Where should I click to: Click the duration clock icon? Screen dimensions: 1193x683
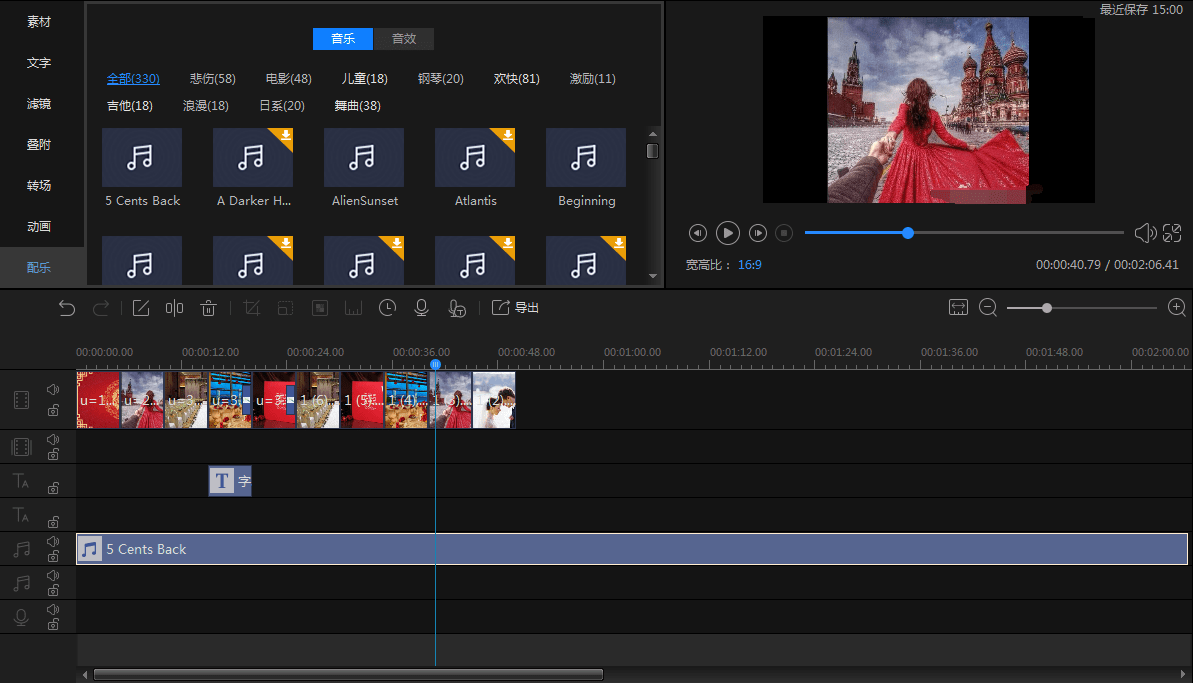(x=387, y=308)
